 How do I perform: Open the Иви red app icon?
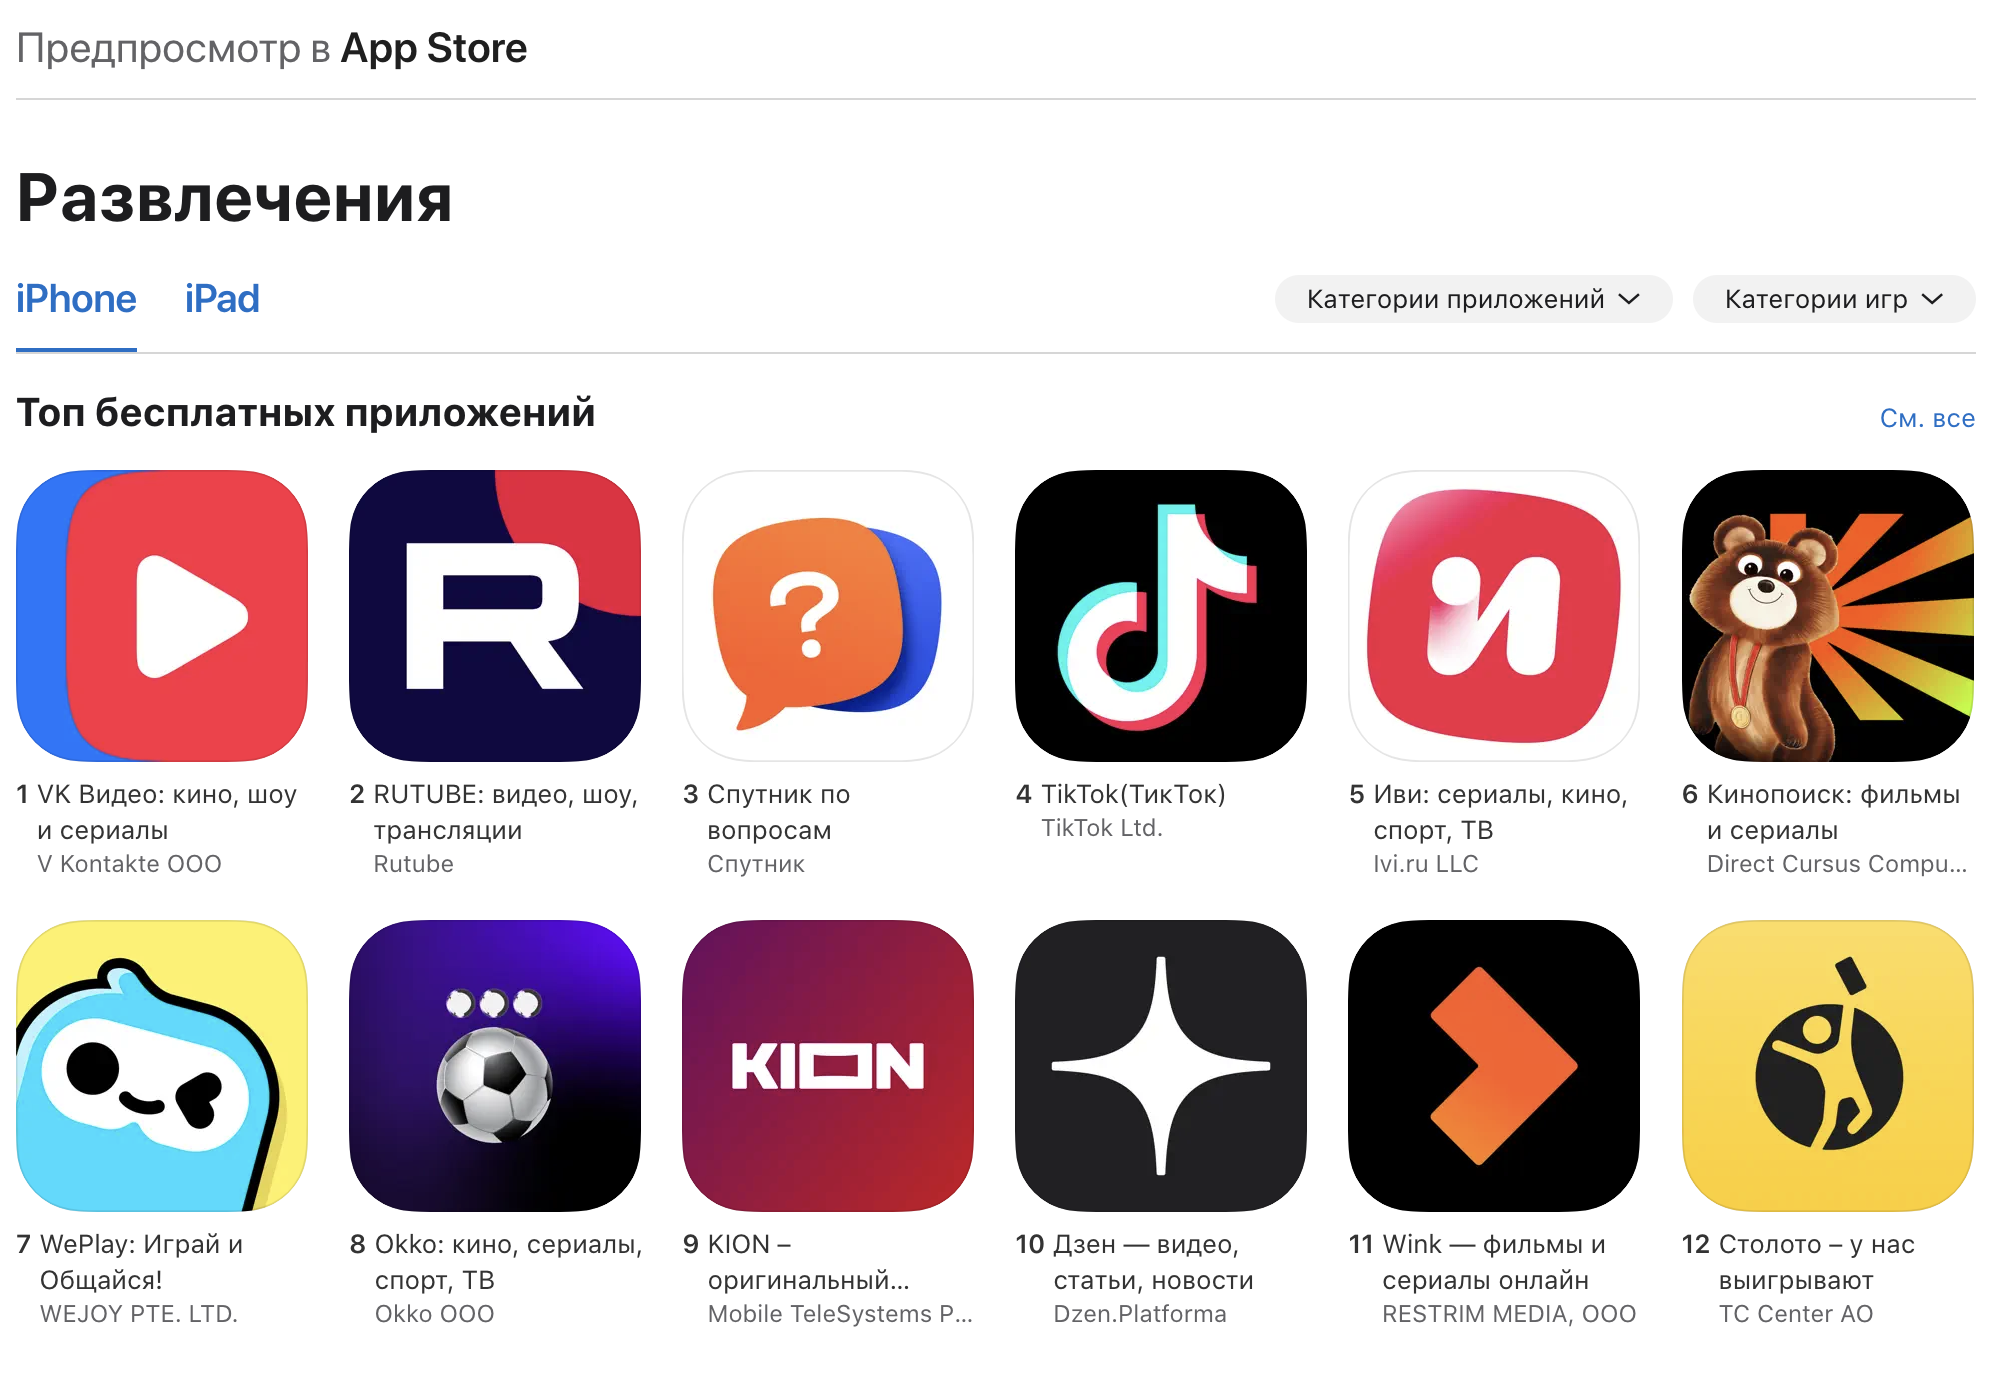pos(1494,616)
